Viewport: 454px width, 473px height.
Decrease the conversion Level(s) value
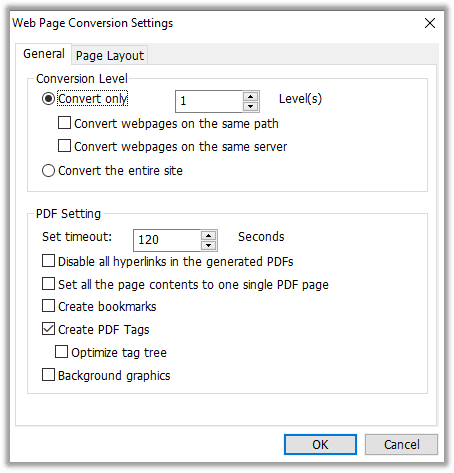[x=250, y=106]
